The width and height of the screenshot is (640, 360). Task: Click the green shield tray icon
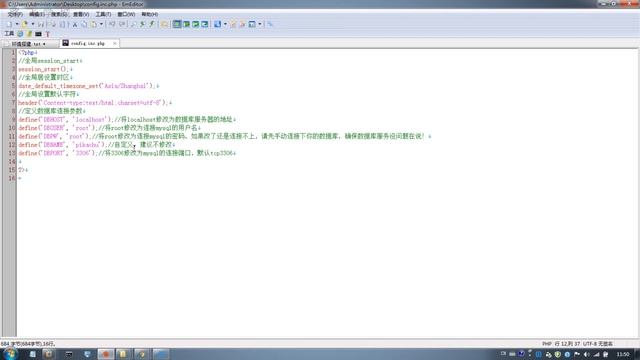[558, 354]
